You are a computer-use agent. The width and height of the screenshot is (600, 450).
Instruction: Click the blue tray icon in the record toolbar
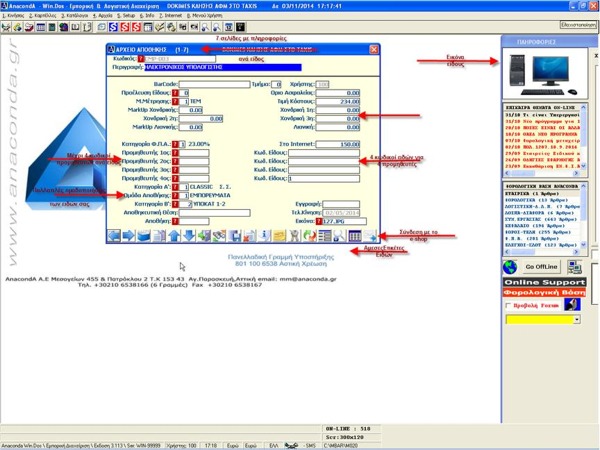pyautogui.click(x=143, y=235)
